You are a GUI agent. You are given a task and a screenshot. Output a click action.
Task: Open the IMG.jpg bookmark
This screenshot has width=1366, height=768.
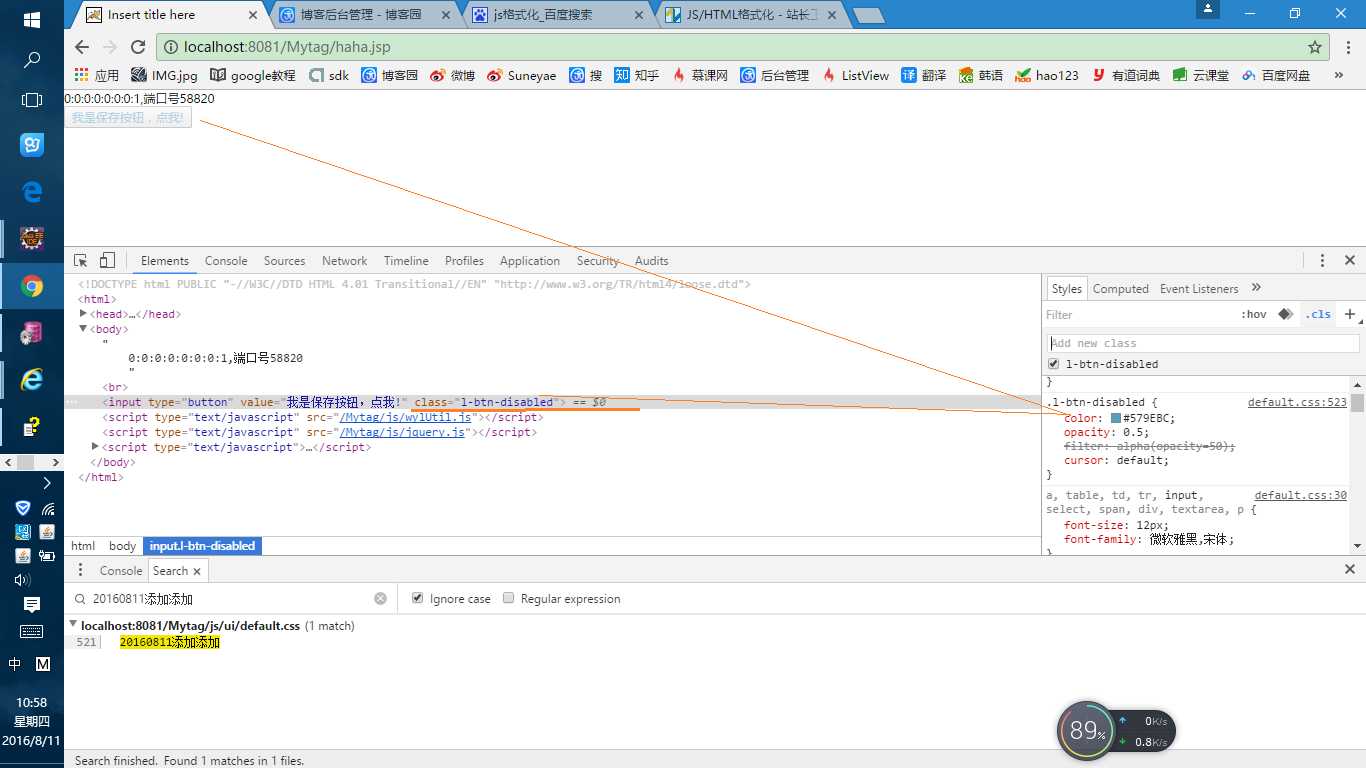point(164,75)
